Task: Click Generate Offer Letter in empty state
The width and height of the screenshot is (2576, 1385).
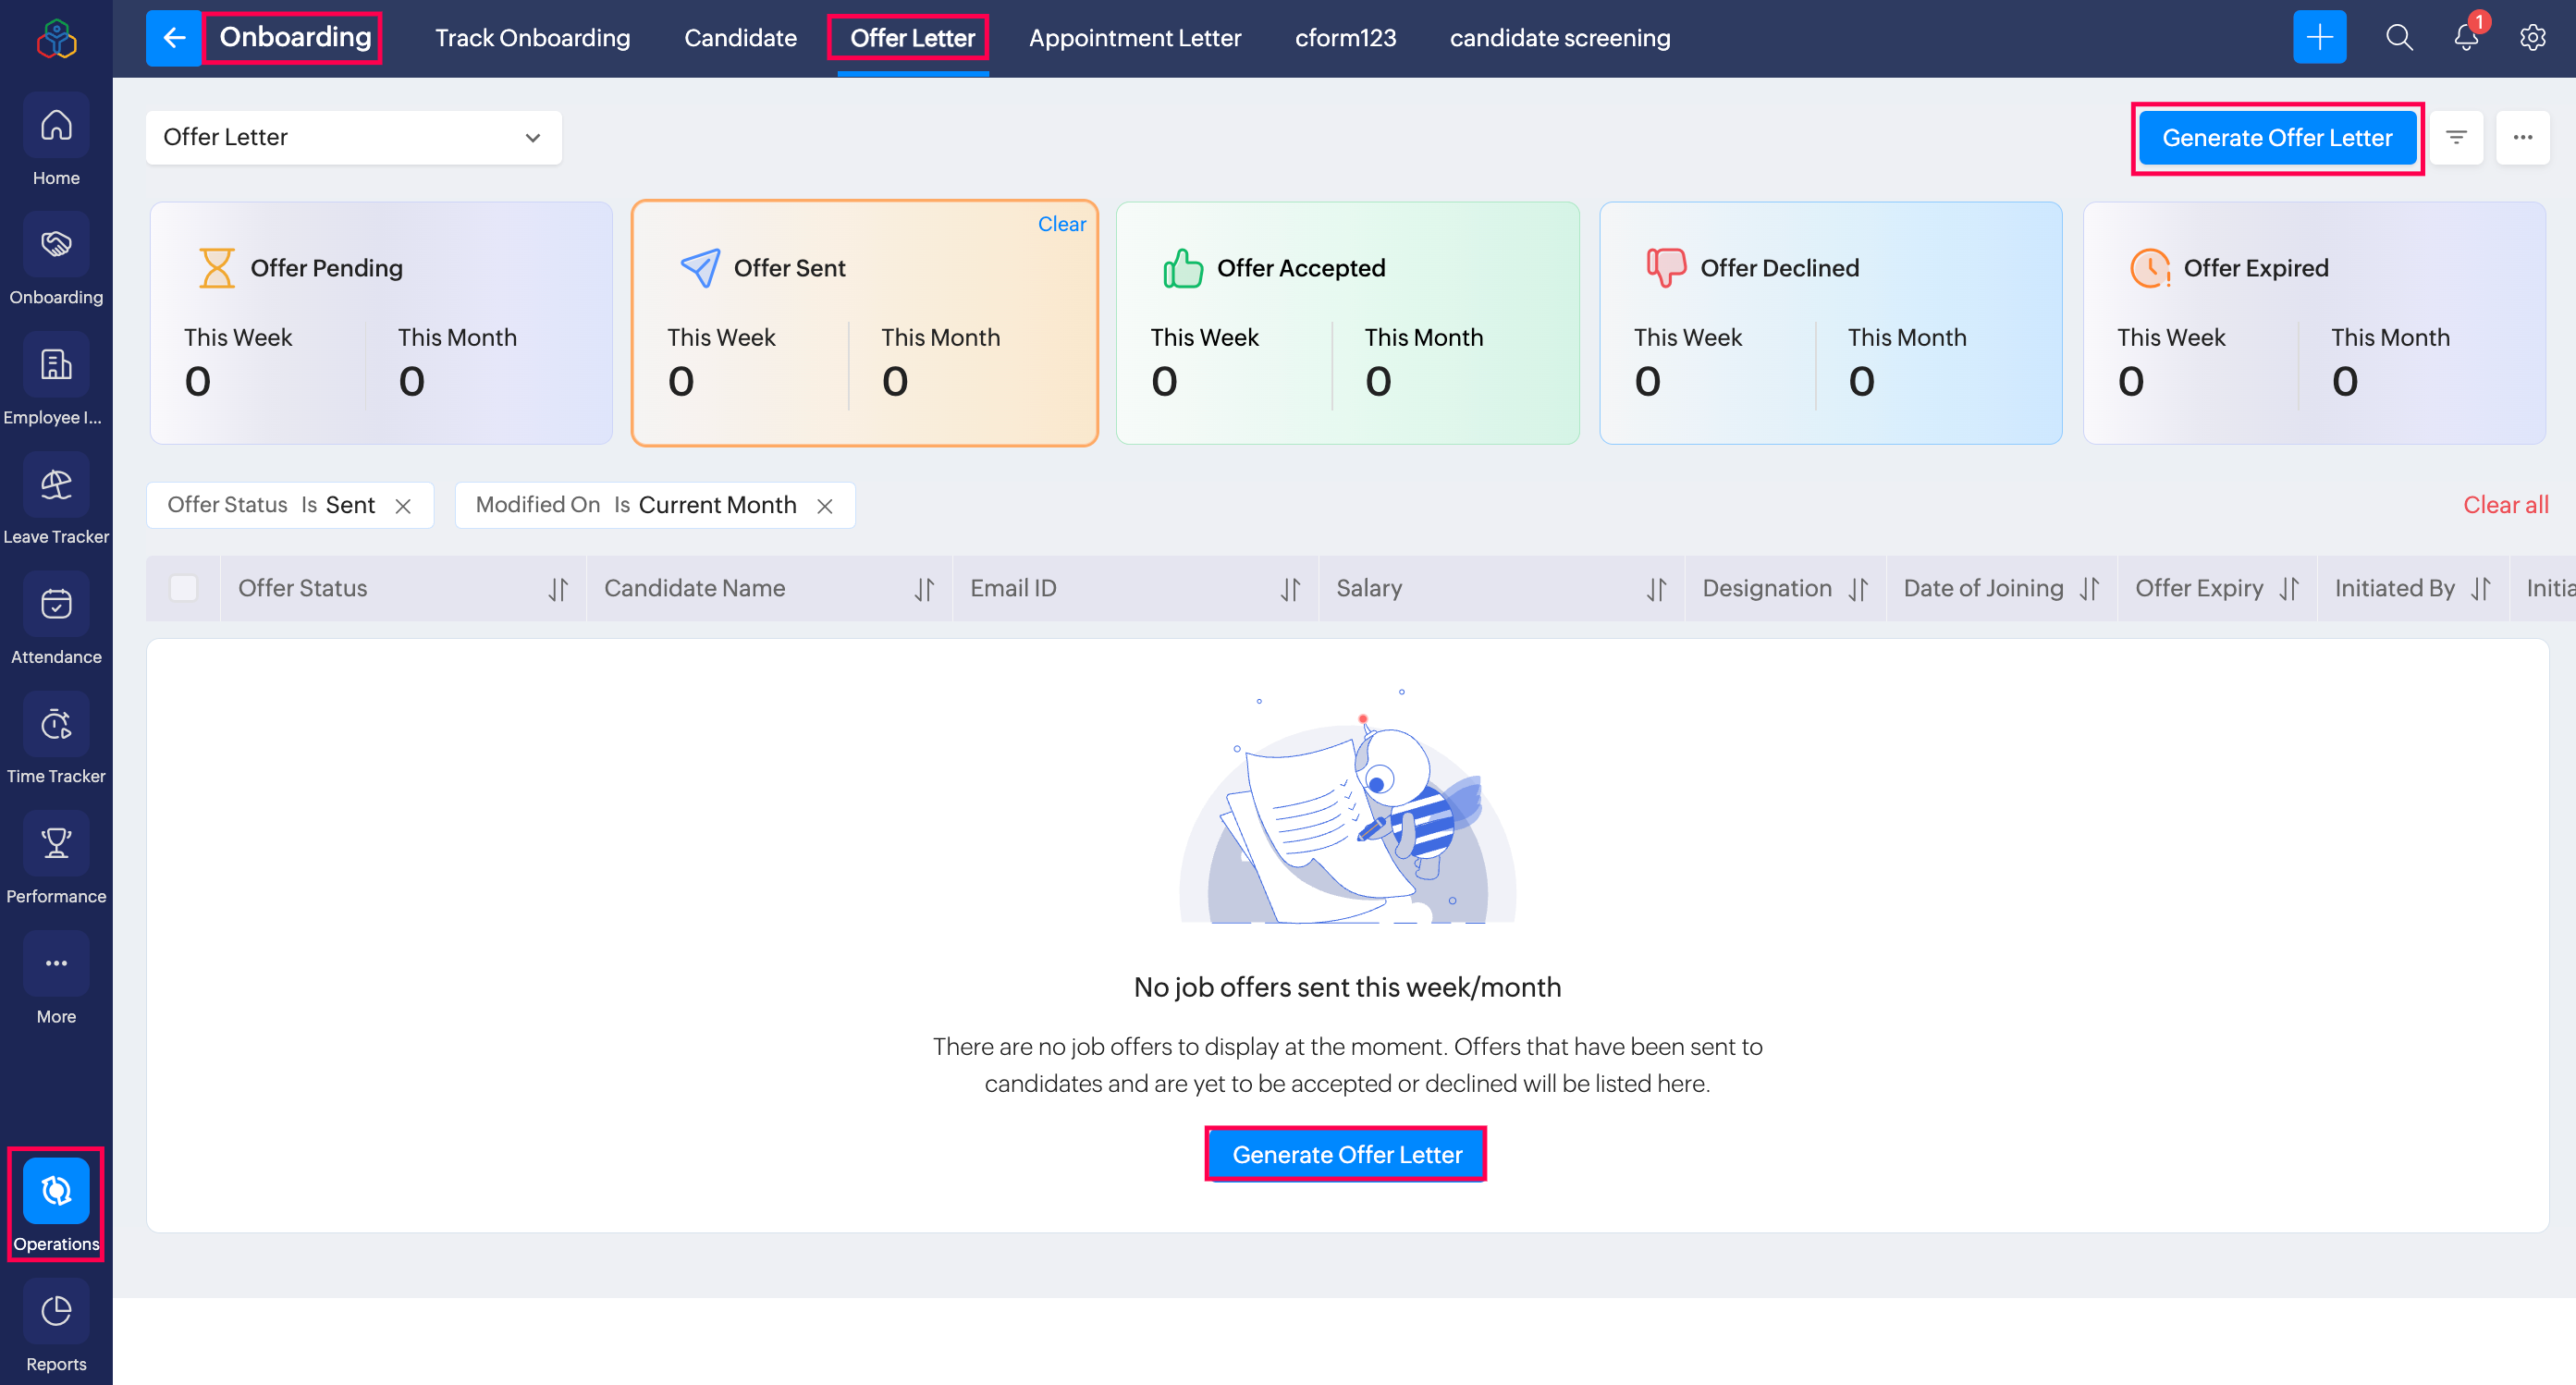Action: tap(1346, 1154)
